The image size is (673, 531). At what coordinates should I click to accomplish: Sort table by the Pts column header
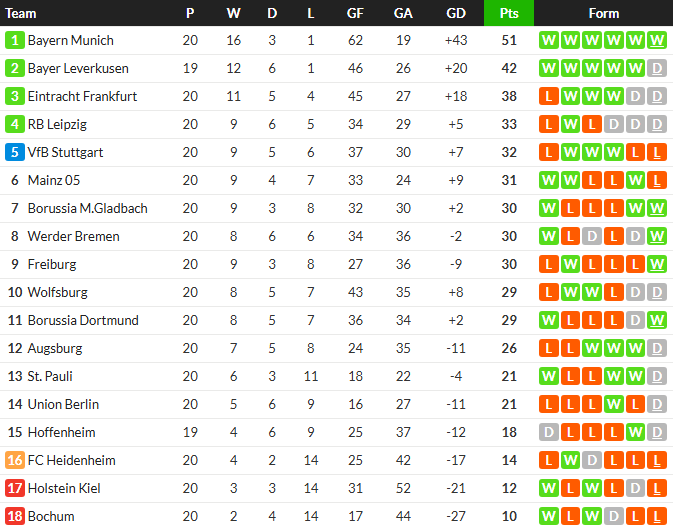[508, 13]
